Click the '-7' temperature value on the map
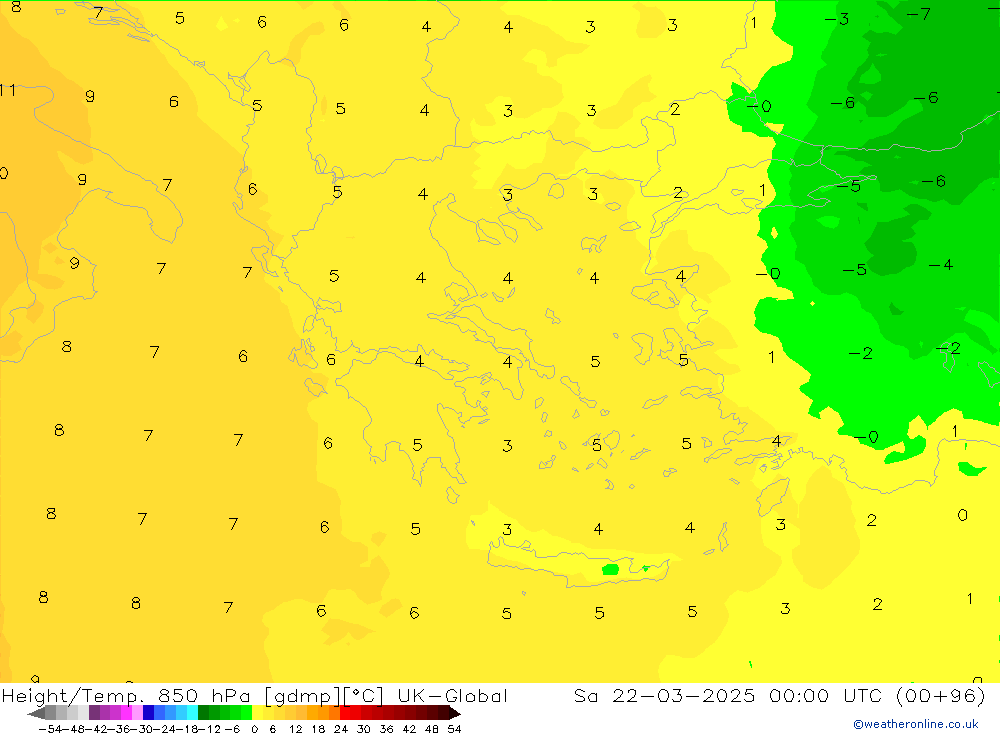 (x=919, y=13)
